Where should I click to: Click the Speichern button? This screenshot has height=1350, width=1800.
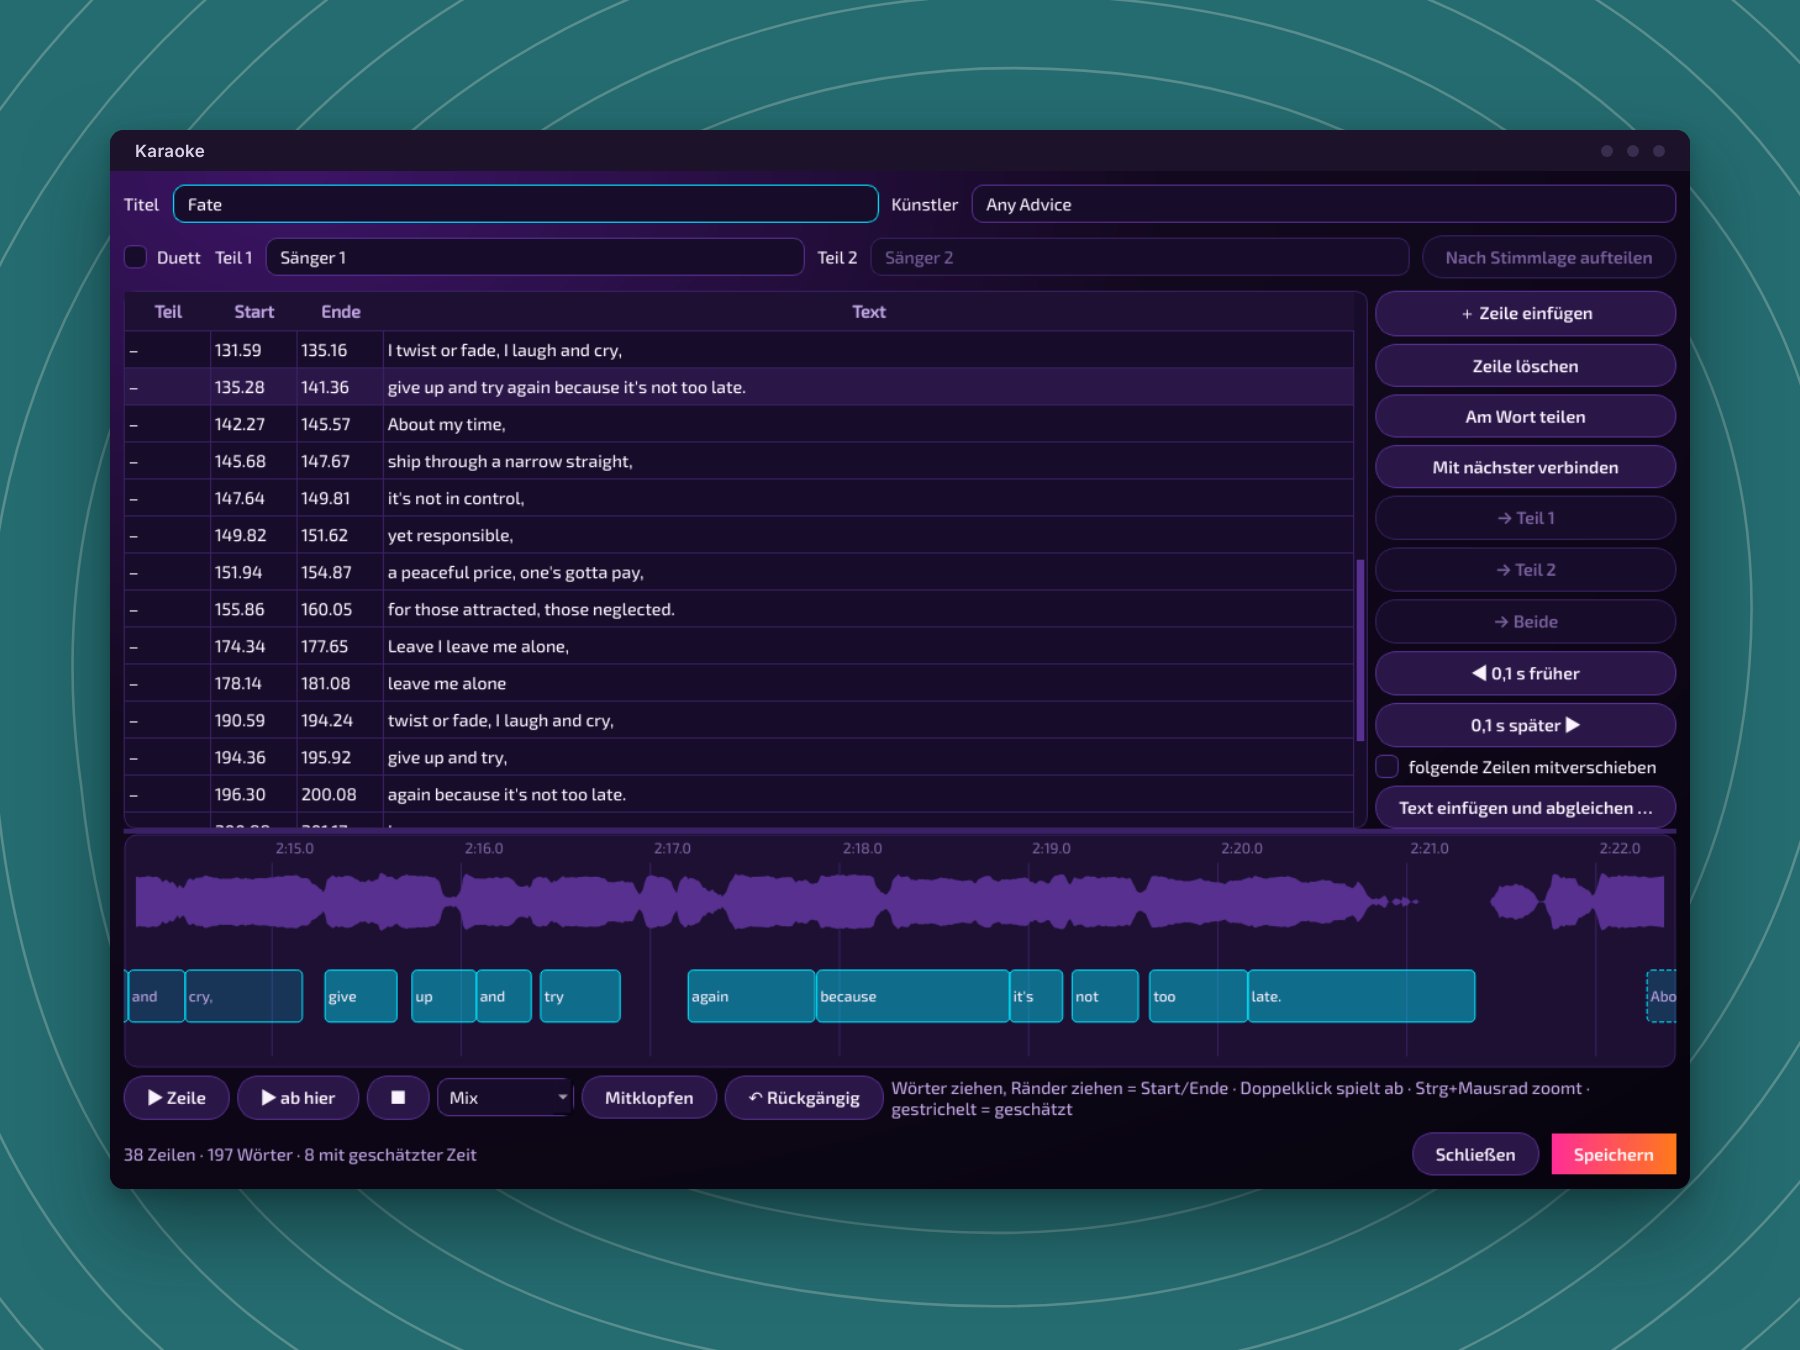pyautogui.click(x=1613, y=1154)
